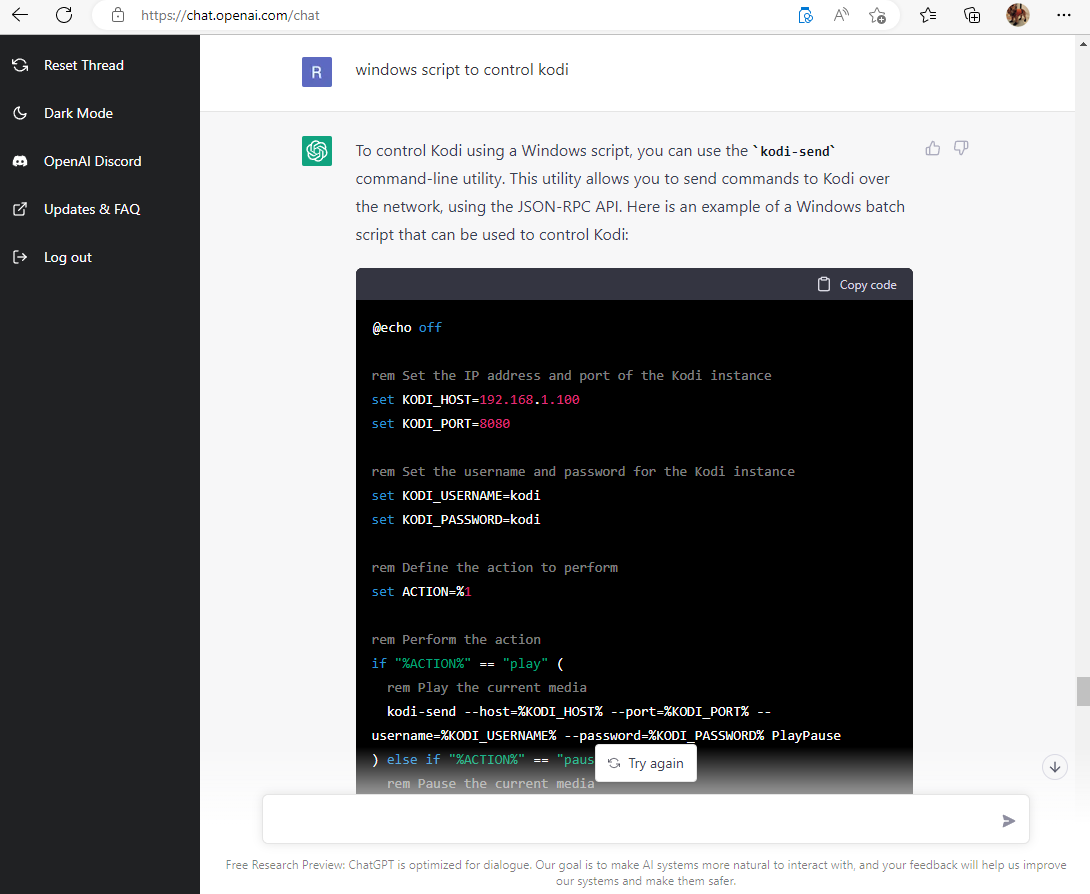Click the external link icon beside Updates
Viewport: 1090px width, 894px height.
coord(20,209)
